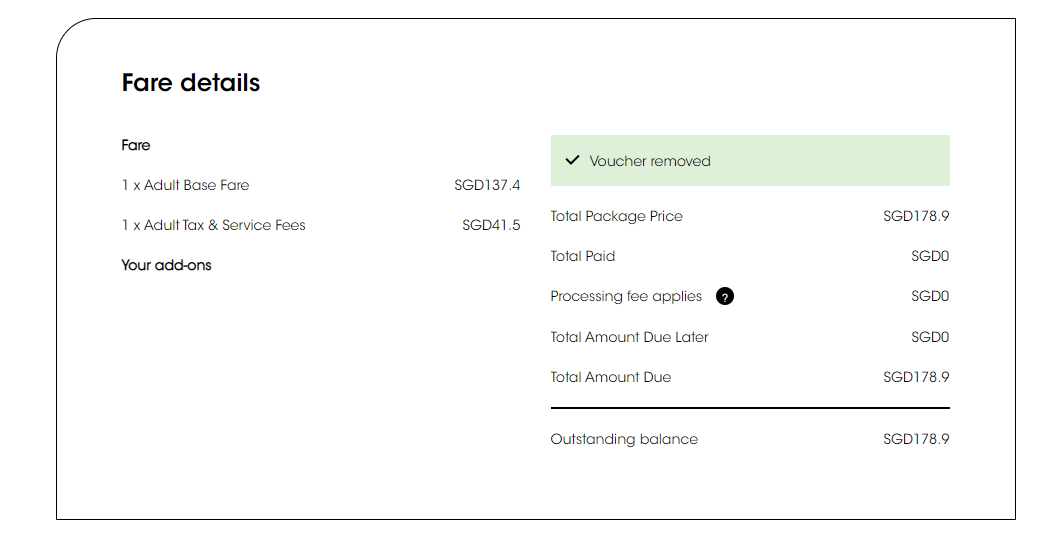Click the Total Paid SGD0 value
The image size is (1062, 539).
[930, 256]
